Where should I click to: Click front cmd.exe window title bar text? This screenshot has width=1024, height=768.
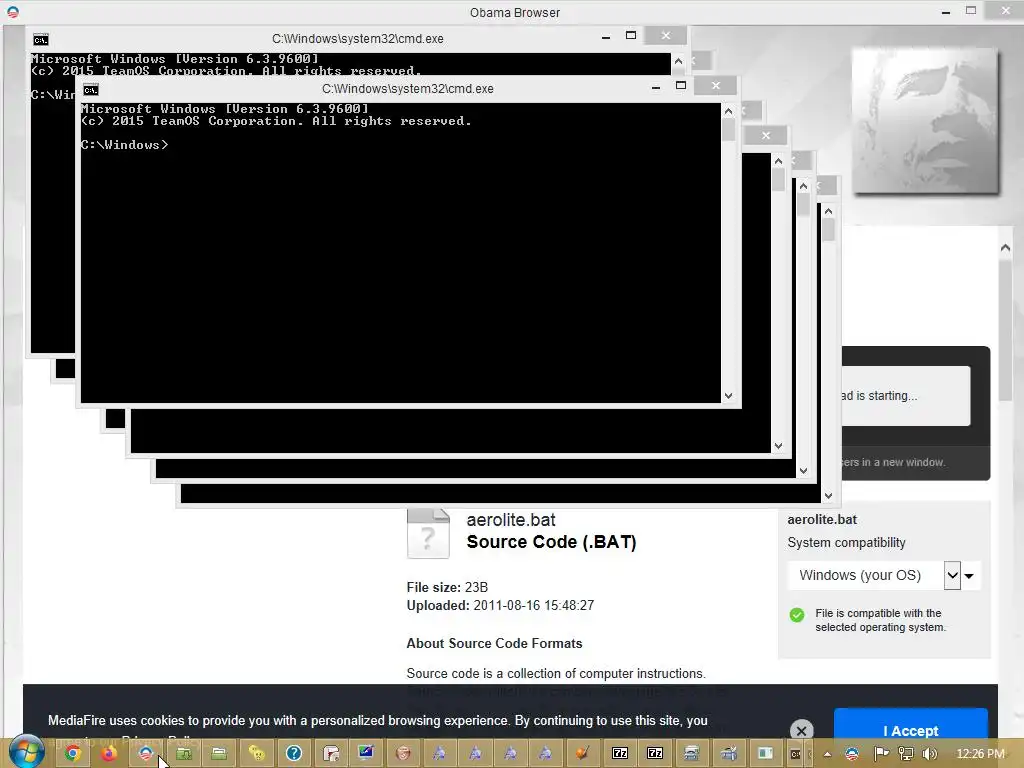click(x=408, y=89)
